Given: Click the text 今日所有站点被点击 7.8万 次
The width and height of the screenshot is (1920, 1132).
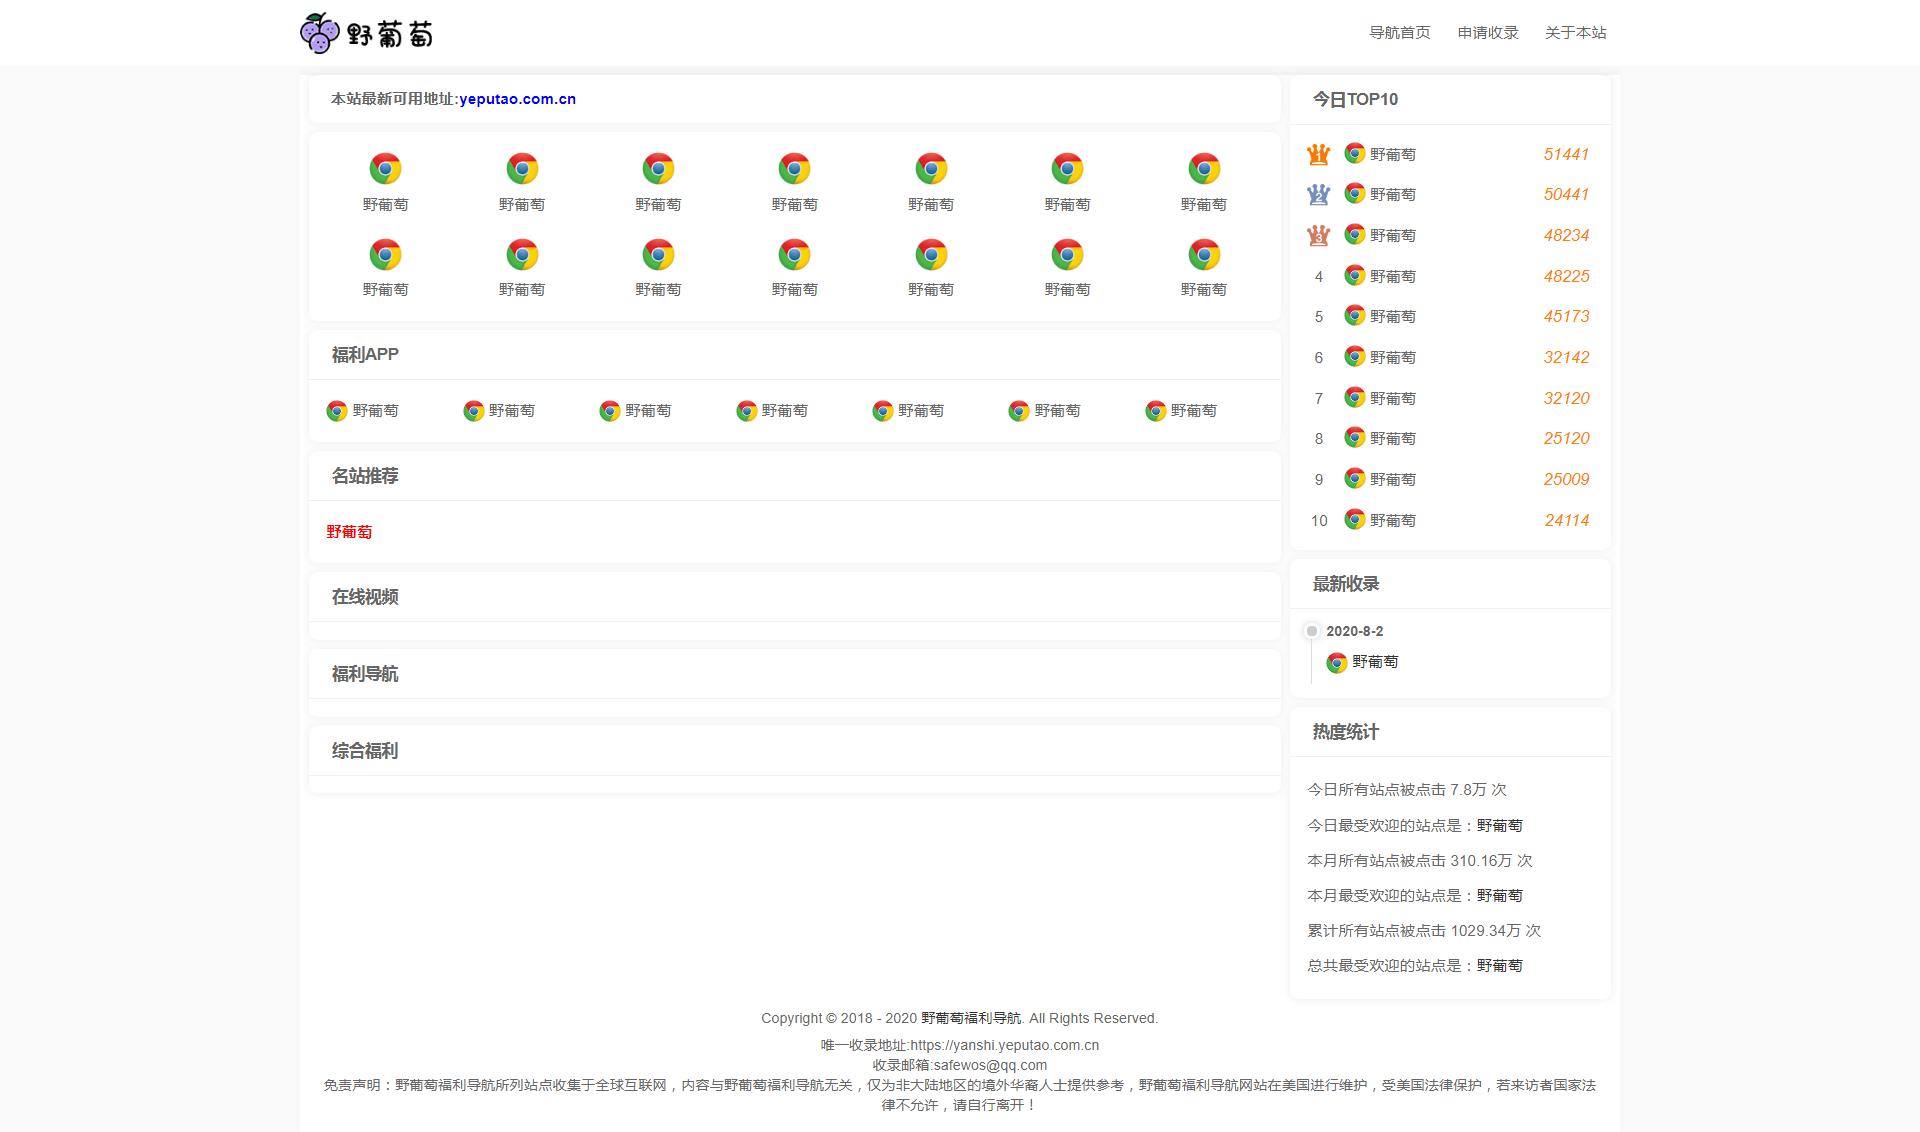Looking at the screenshot, I should 1407,790.
